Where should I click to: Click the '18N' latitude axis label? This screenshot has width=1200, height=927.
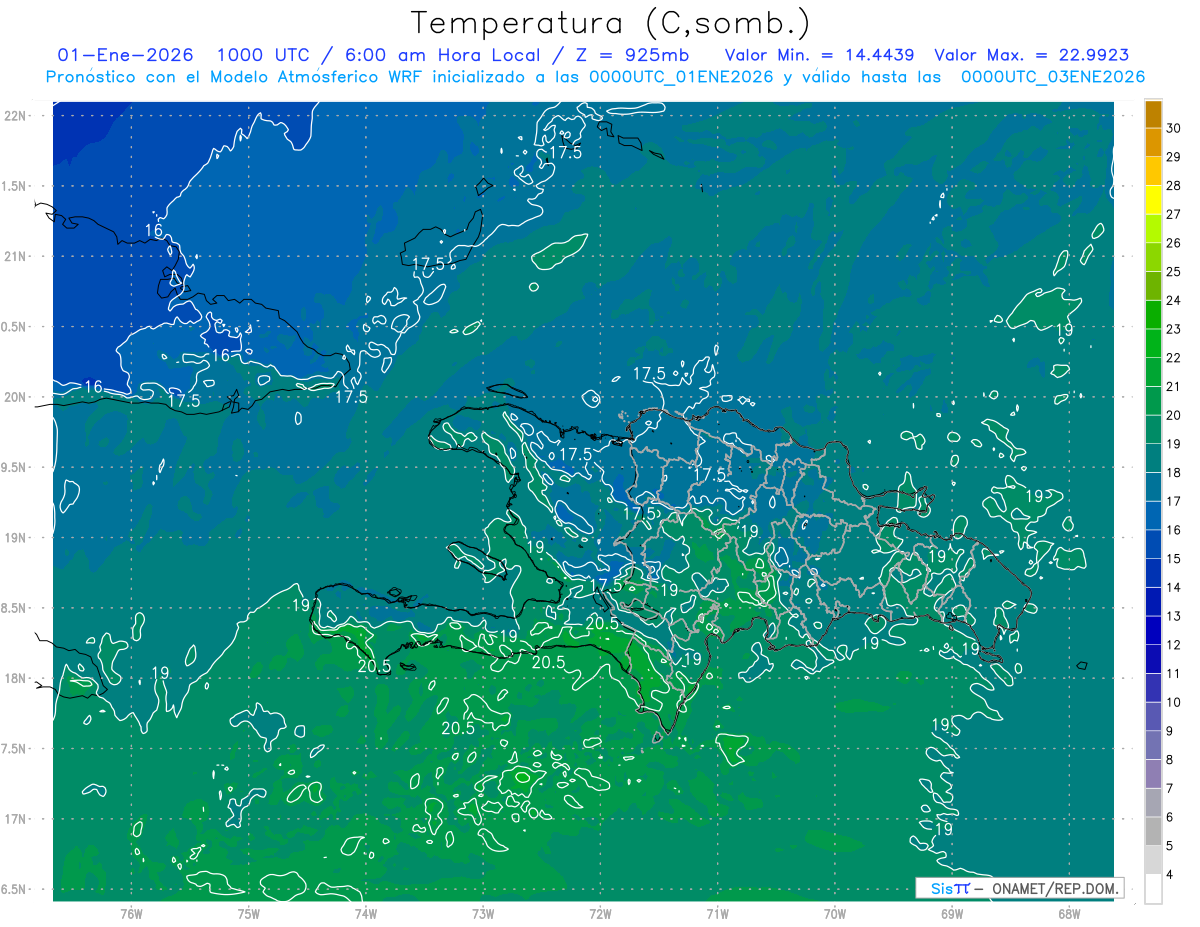point(15,678)
